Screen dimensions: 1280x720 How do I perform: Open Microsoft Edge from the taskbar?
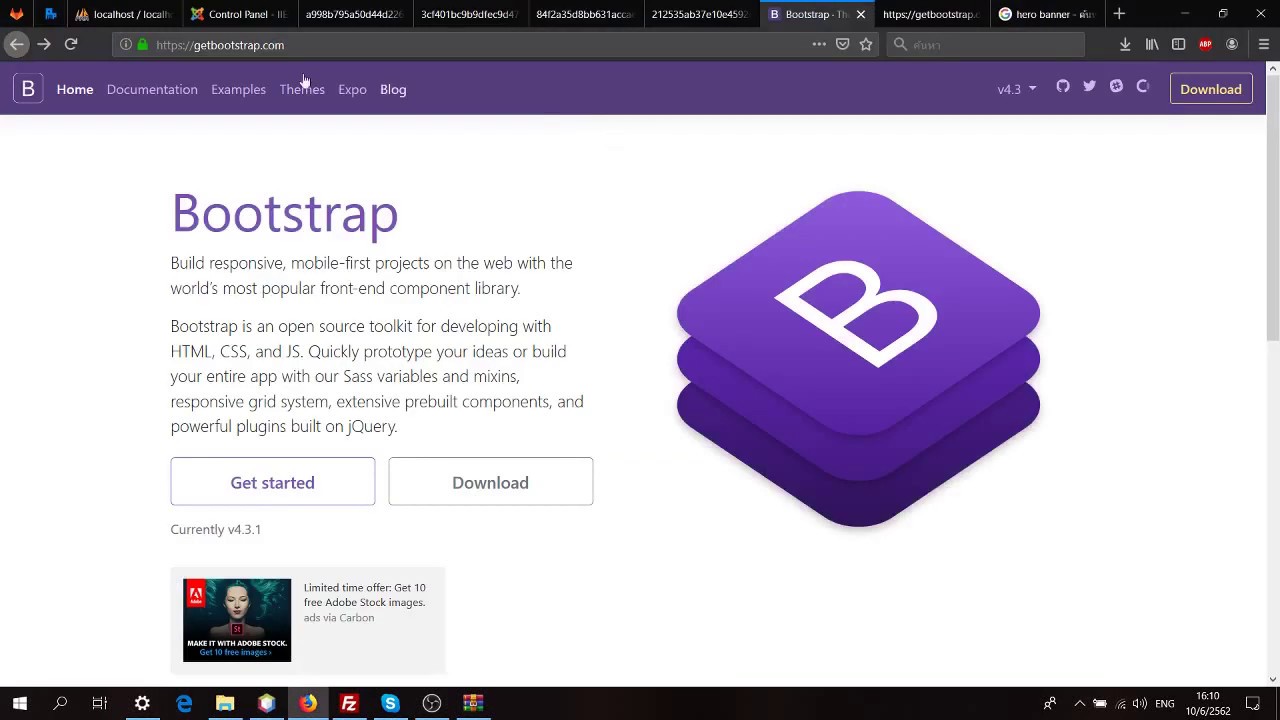pos(184,703)
